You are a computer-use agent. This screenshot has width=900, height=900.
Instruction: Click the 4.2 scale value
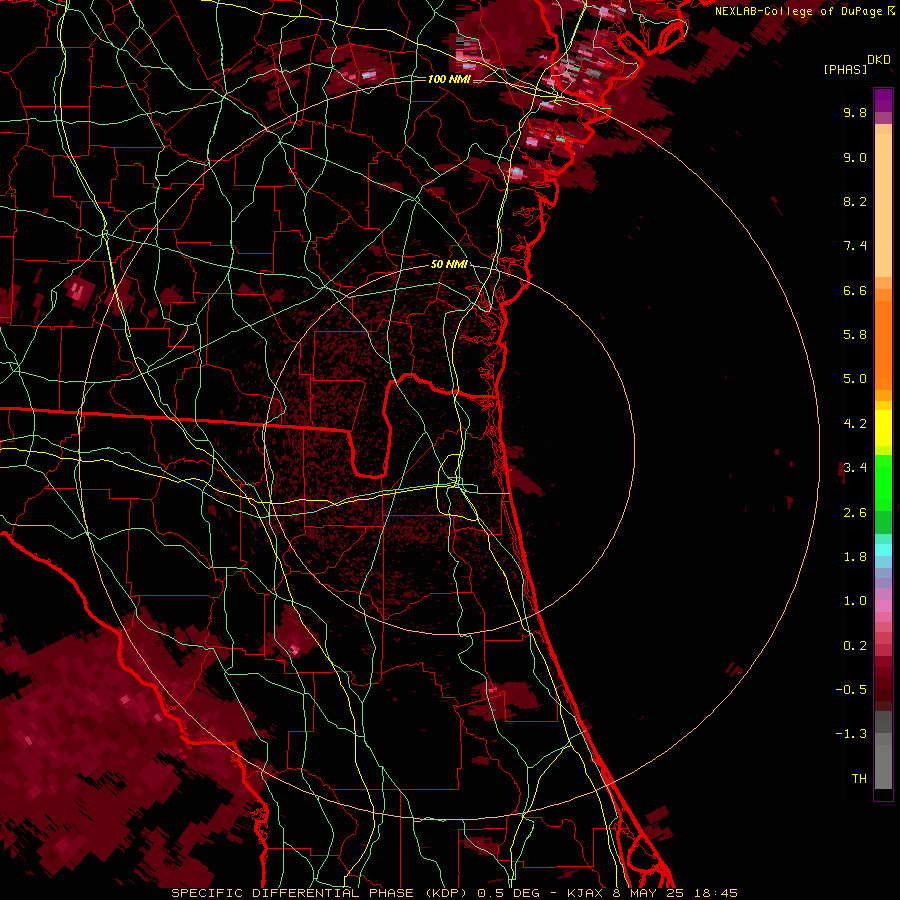coord(855,424)
